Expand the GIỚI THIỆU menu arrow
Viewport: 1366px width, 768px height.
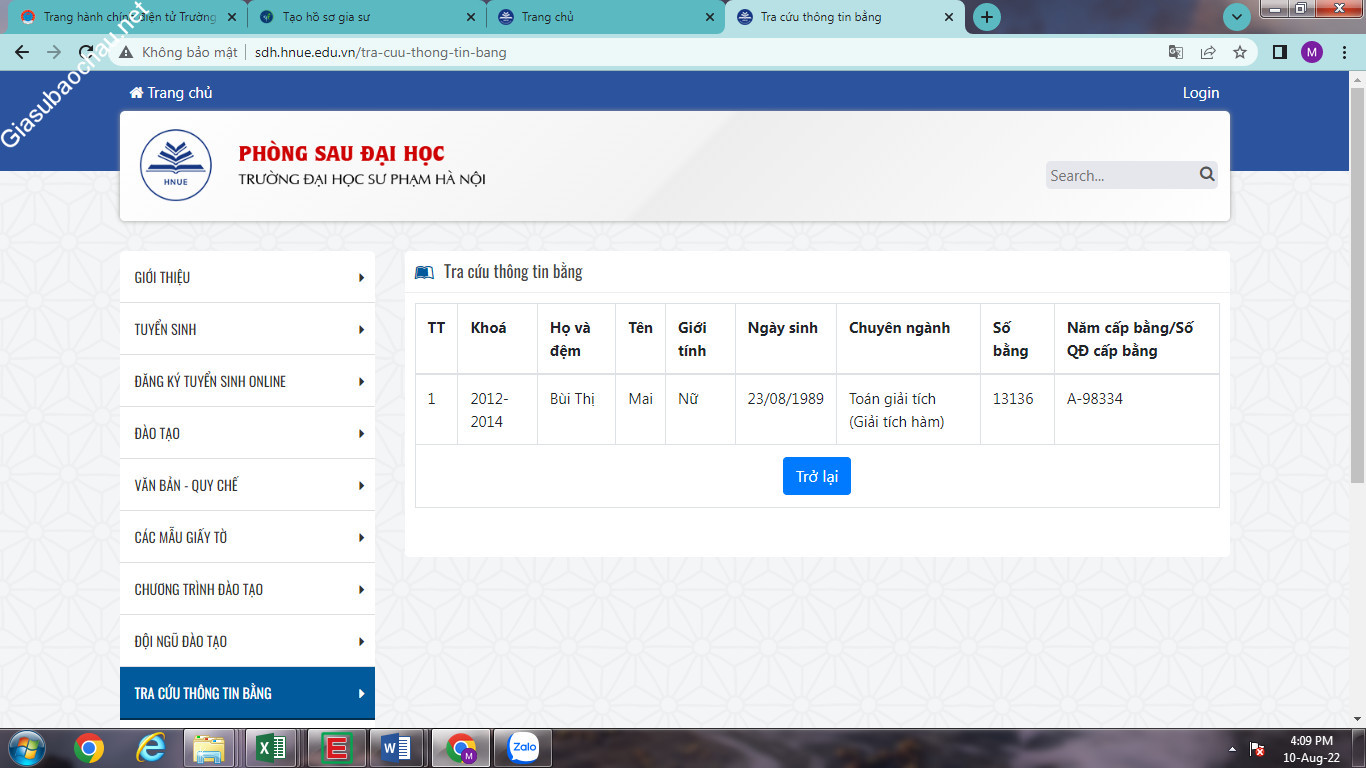(361, 277)
